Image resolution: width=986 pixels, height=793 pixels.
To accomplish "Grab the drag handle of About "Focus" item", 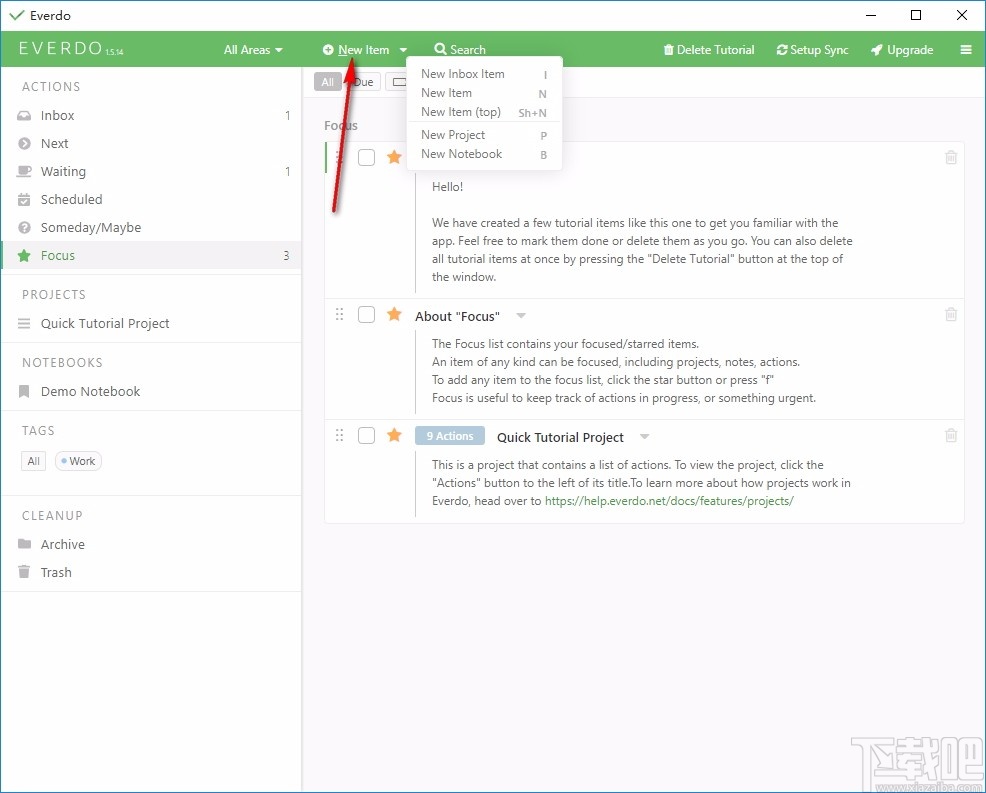I will 340,314.
